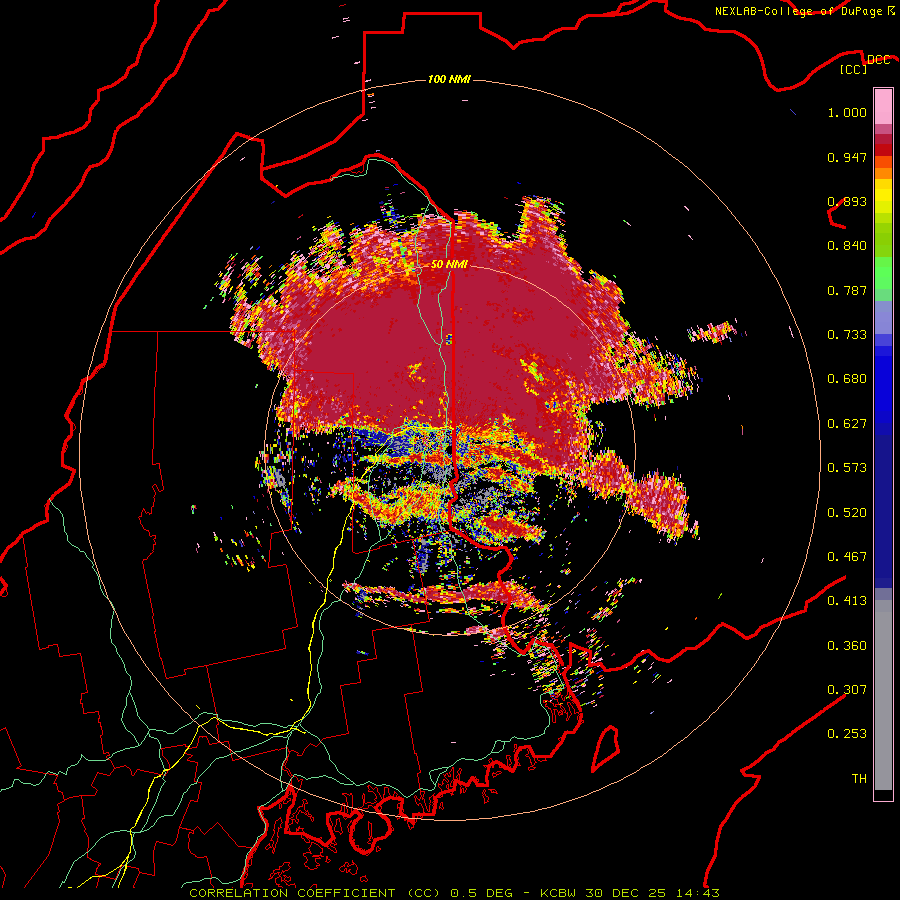Click the KCBW 30 DEC 25 14:43 timestamp
The height and width of the screenshot is (900, 900).
630,893
